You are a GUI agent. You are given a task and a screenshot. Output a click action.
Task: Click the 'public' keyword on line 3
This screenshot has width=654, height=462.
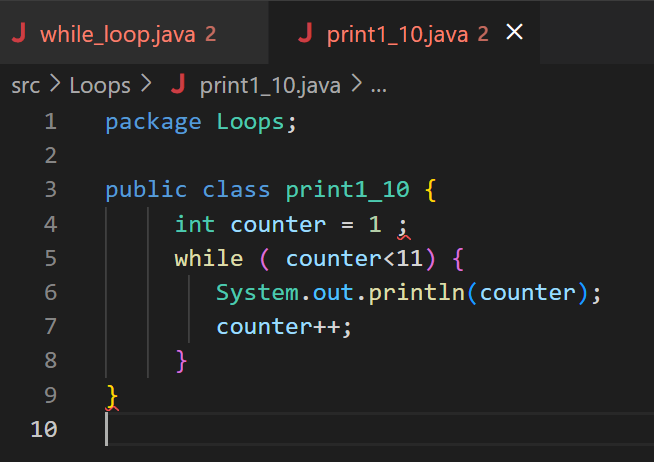tap(146, 190)
